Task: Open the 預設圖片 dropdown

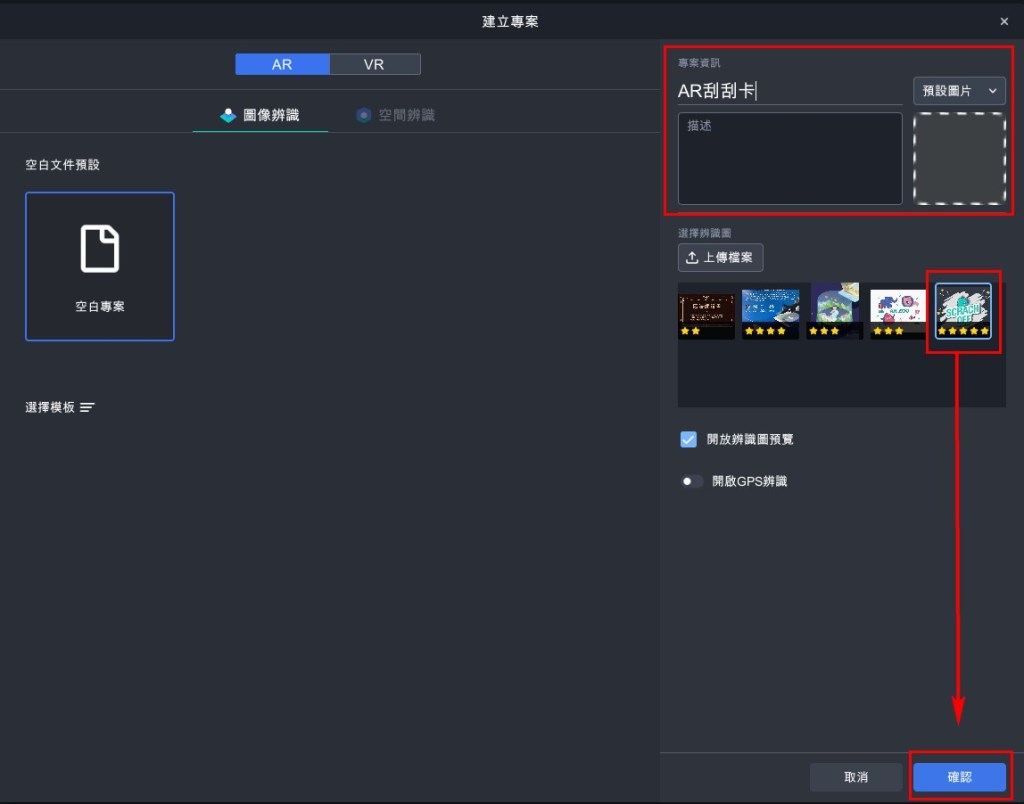Action: (959, 91)
